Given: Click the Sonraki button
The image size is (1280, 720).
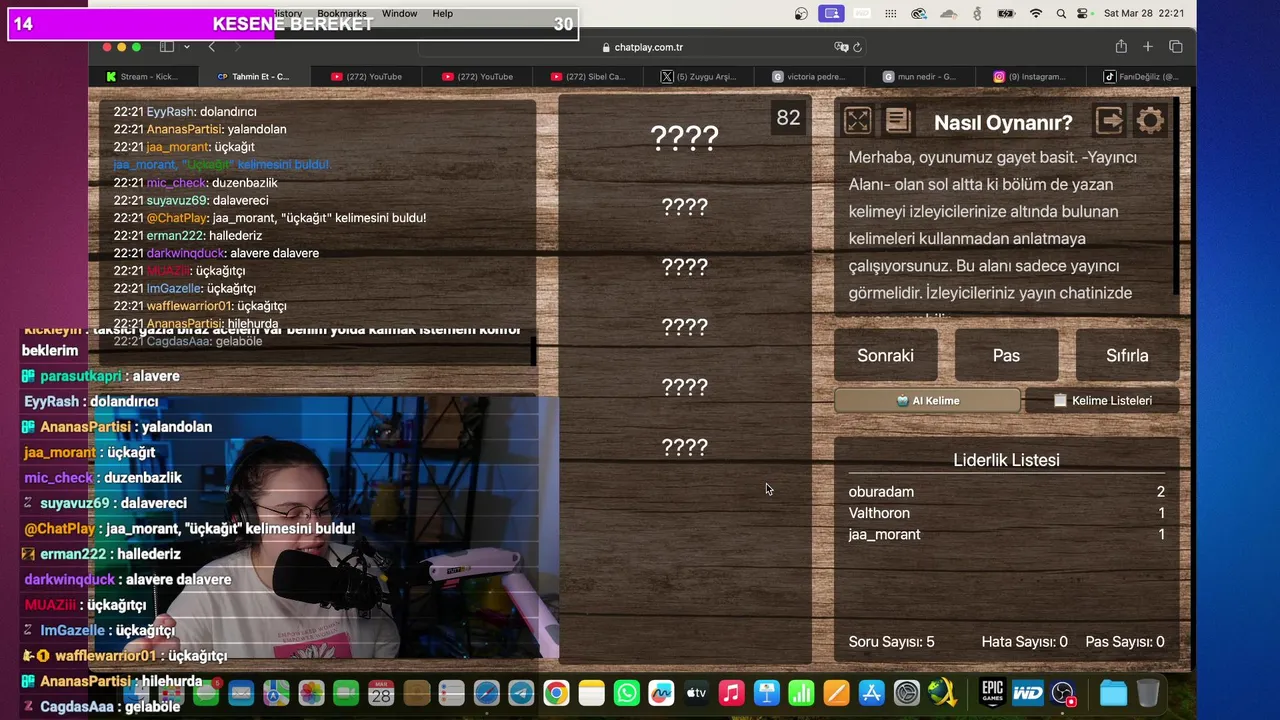Looking at the screenshot, I should [886, 355].
